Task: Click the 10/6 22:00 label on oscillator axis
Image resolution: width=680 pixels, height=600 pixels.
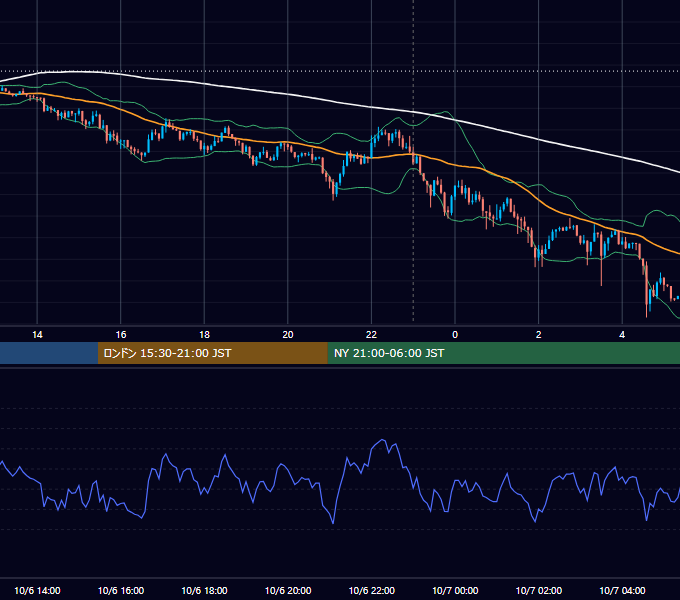Action: coord(372,590)
